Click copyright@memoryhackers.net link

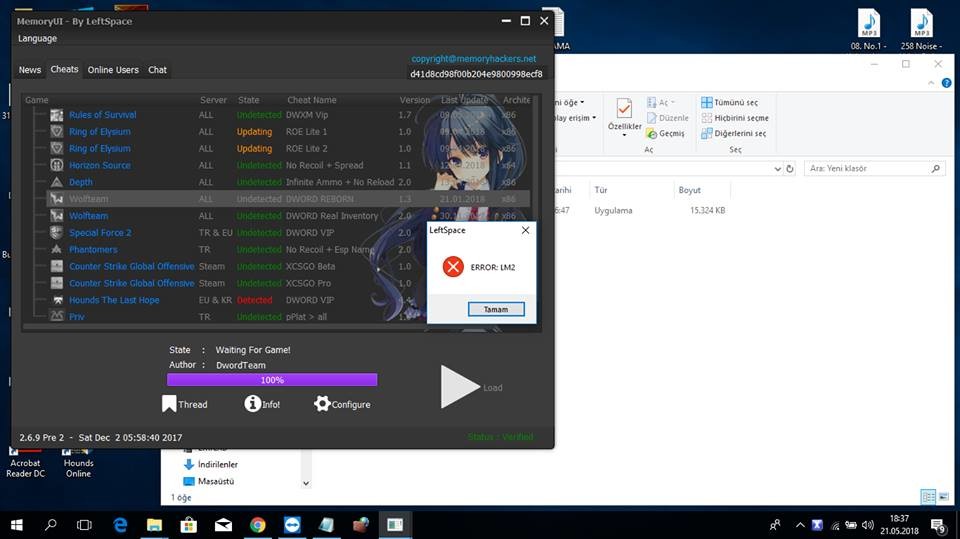tap(474, 59)
